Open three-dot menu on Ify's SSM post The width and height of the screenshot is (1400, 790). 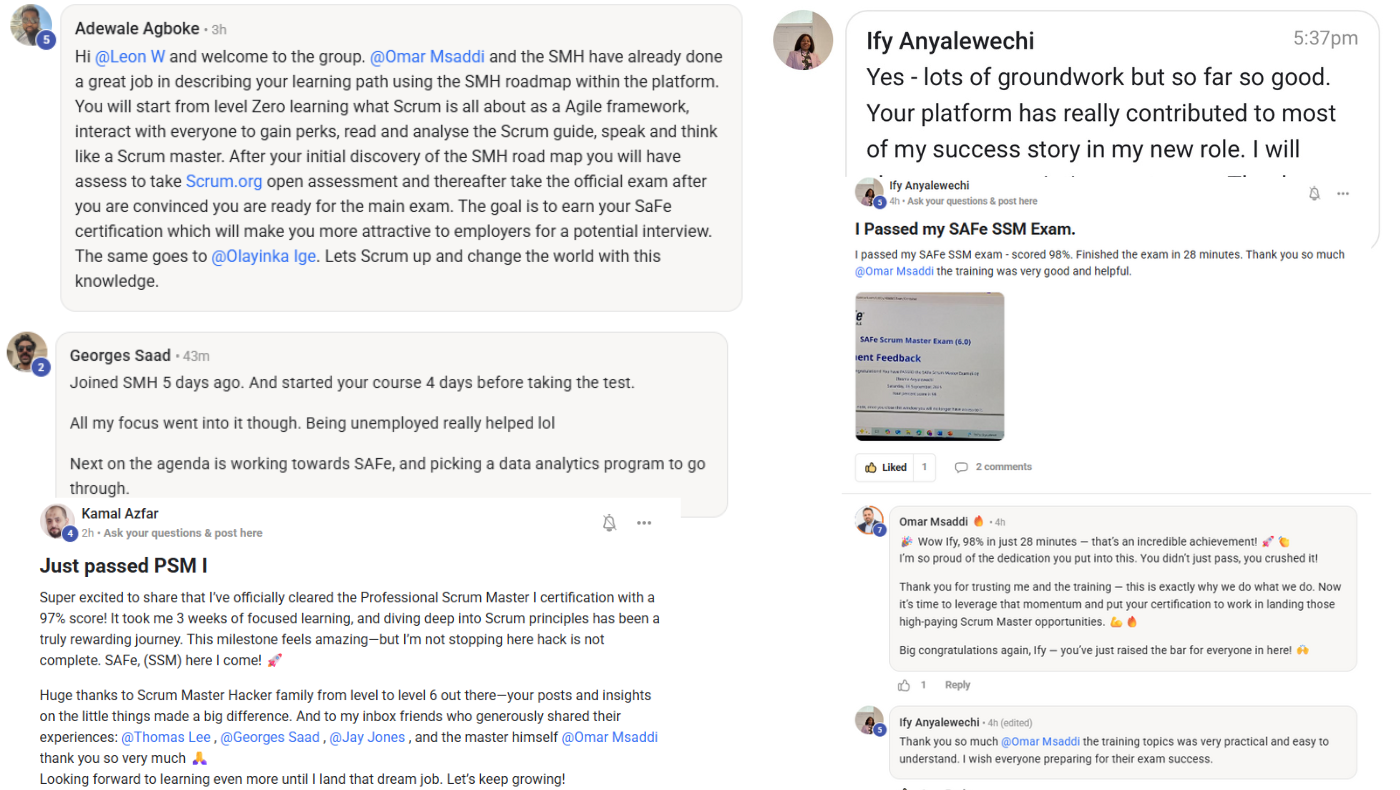(1343, 194)
